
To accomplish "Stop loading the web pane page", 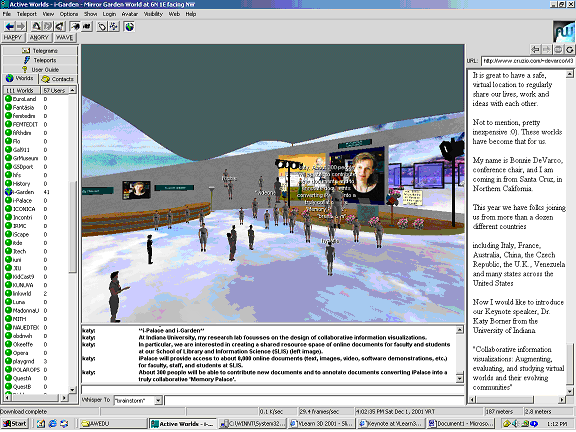I will pos(558,50).
